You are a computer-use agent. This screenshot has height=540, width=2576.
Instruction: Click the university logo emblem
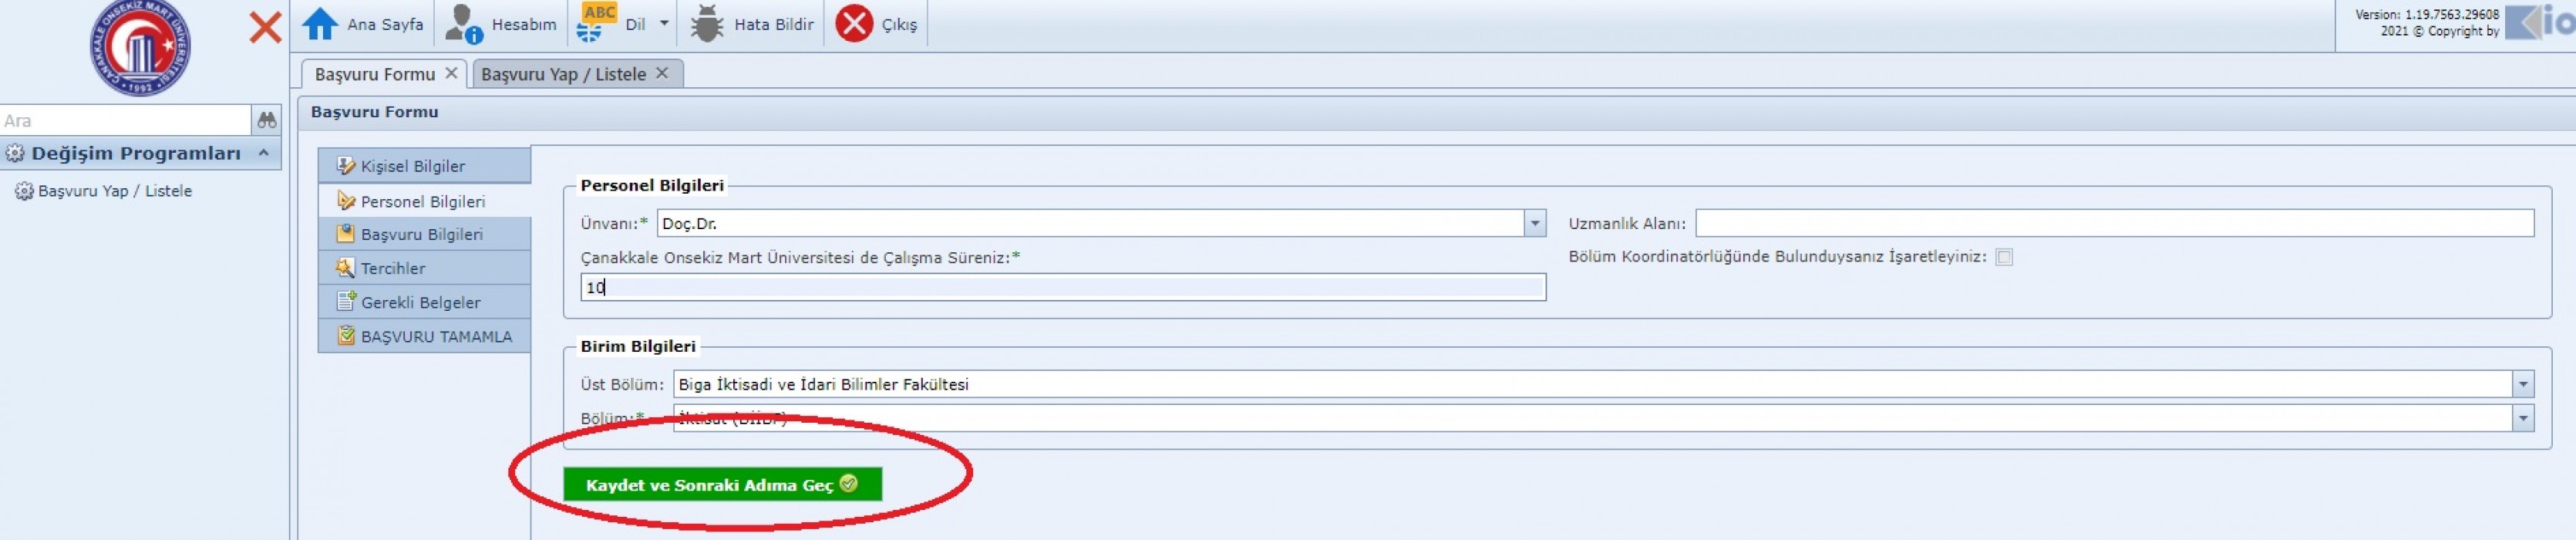tap(140, 48)
